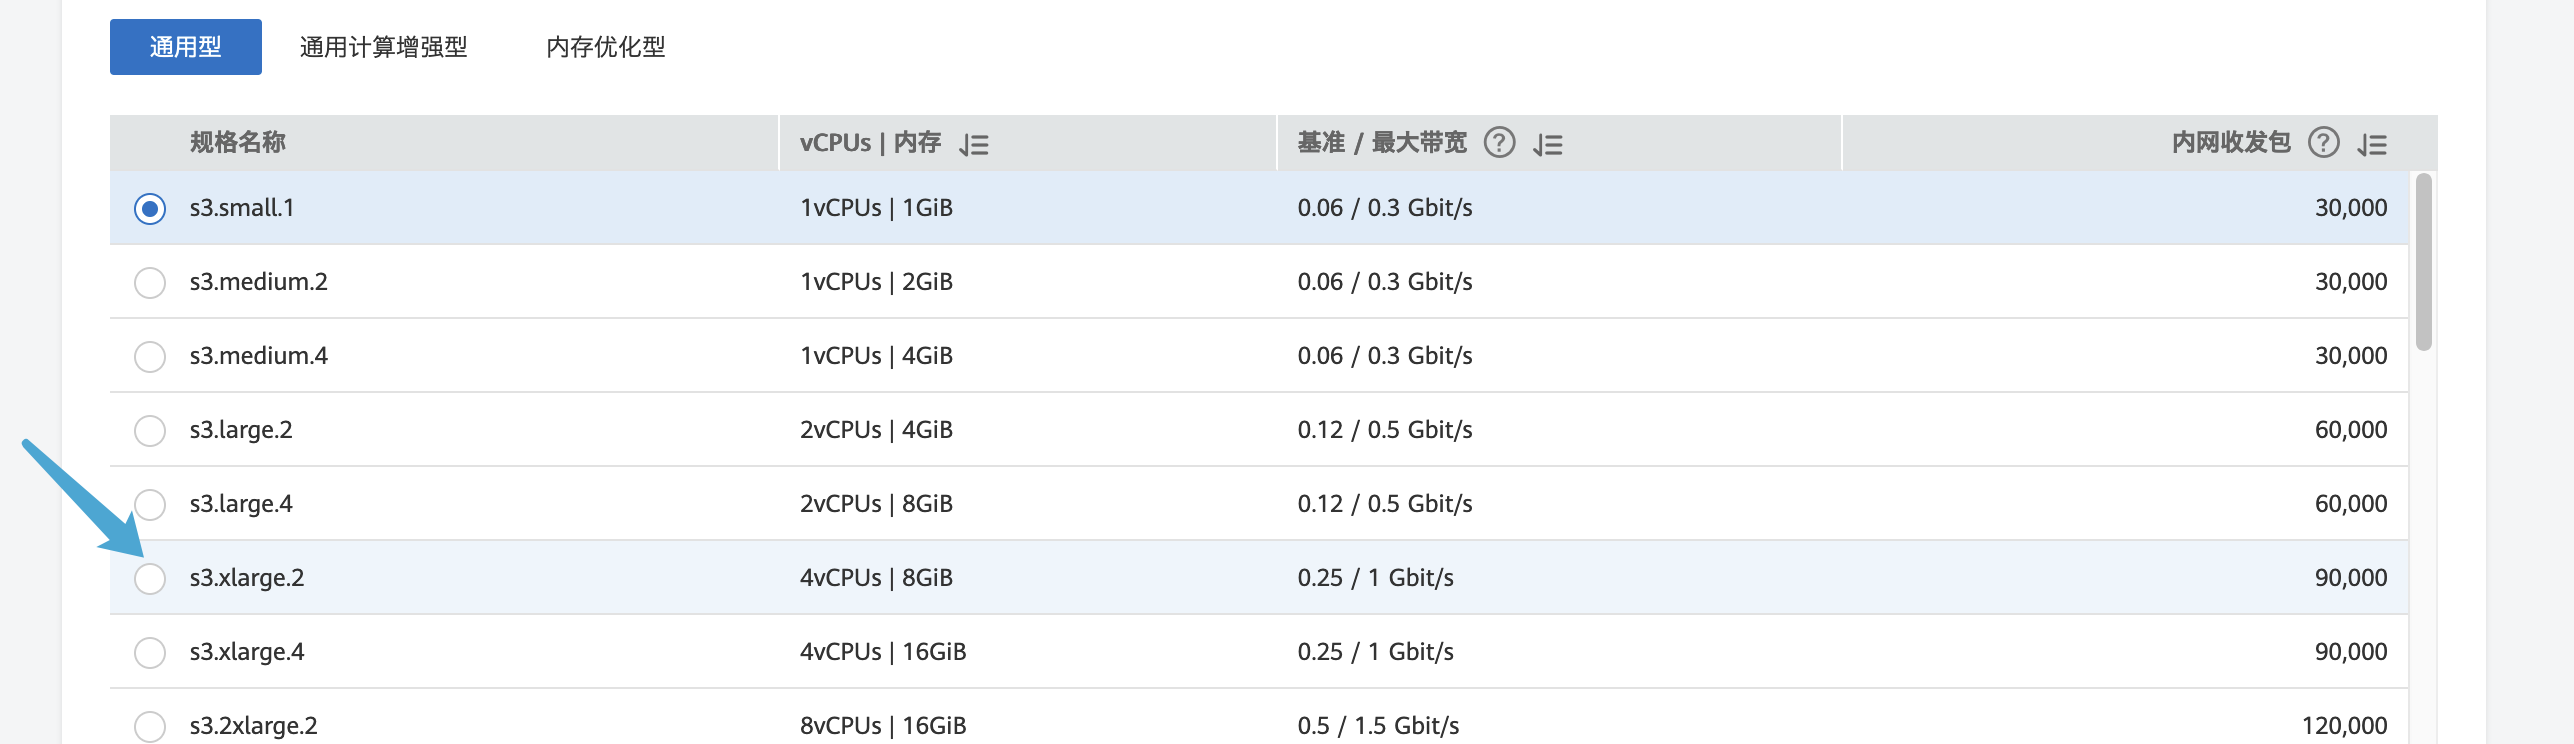Image resolution: width=2574 pixels, height=744 pixels.
Task: Click the 8vCPUs | 16GiB cell
Action: [883, 726]
